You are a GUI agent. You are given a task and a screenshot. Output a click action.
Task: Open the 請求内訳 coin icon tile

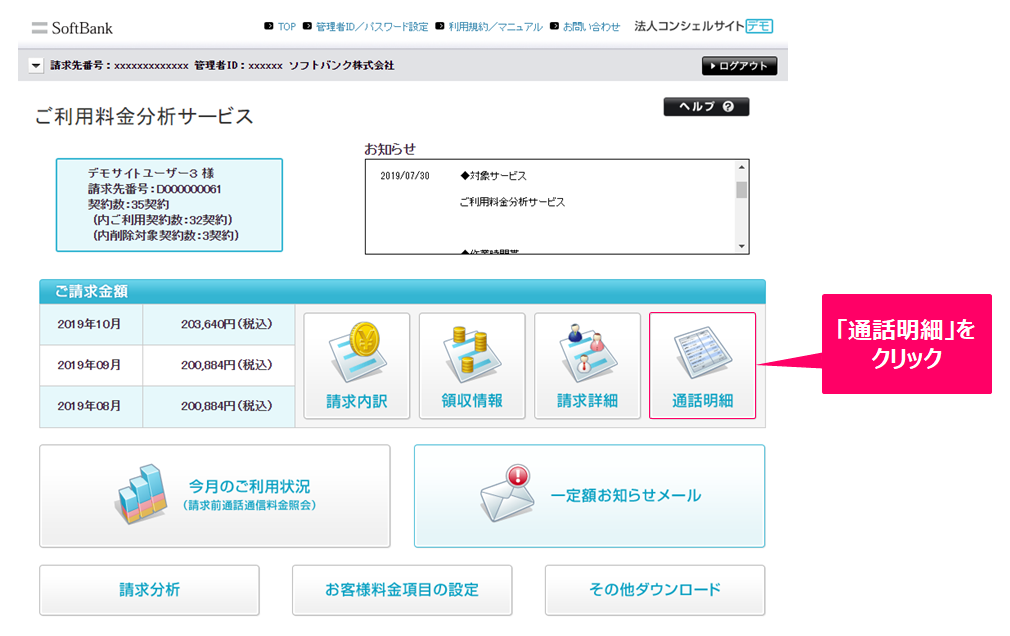tap(356, 365)
